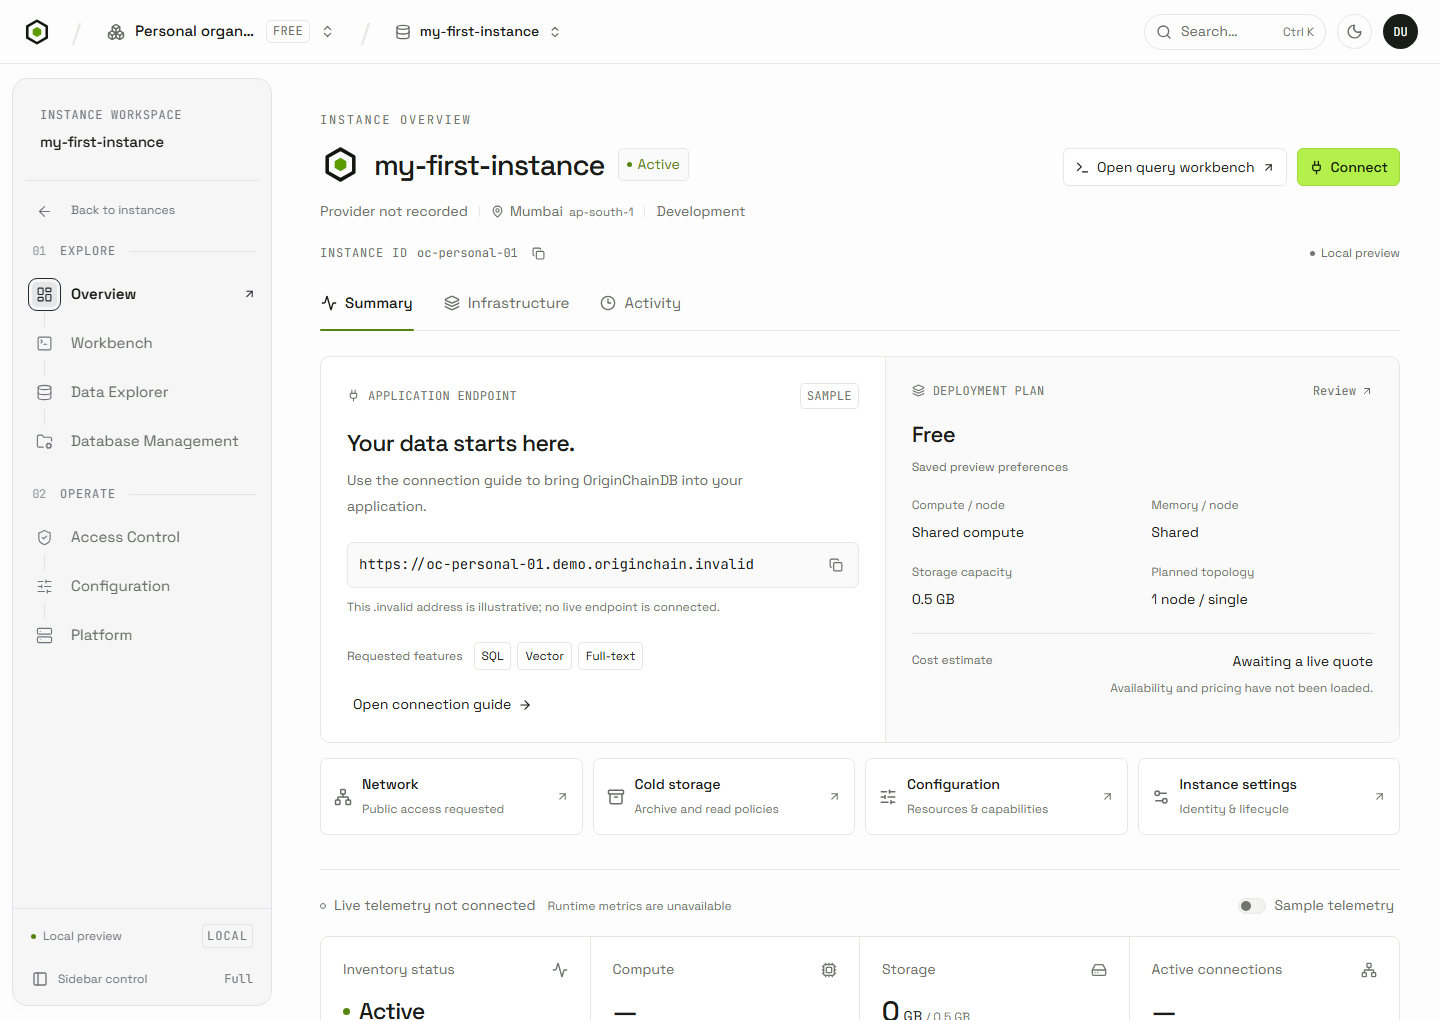Click the Search input field
Viewport: 1440px width, 1020px height.
point(1235,32)
